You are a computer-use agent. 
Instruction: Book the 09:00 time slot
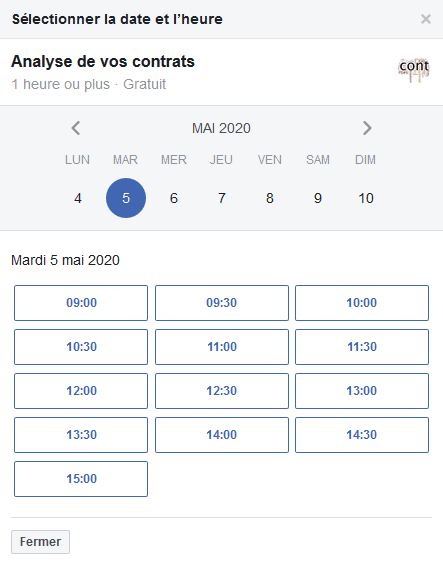pyautogui.click(x=81, y=303)
